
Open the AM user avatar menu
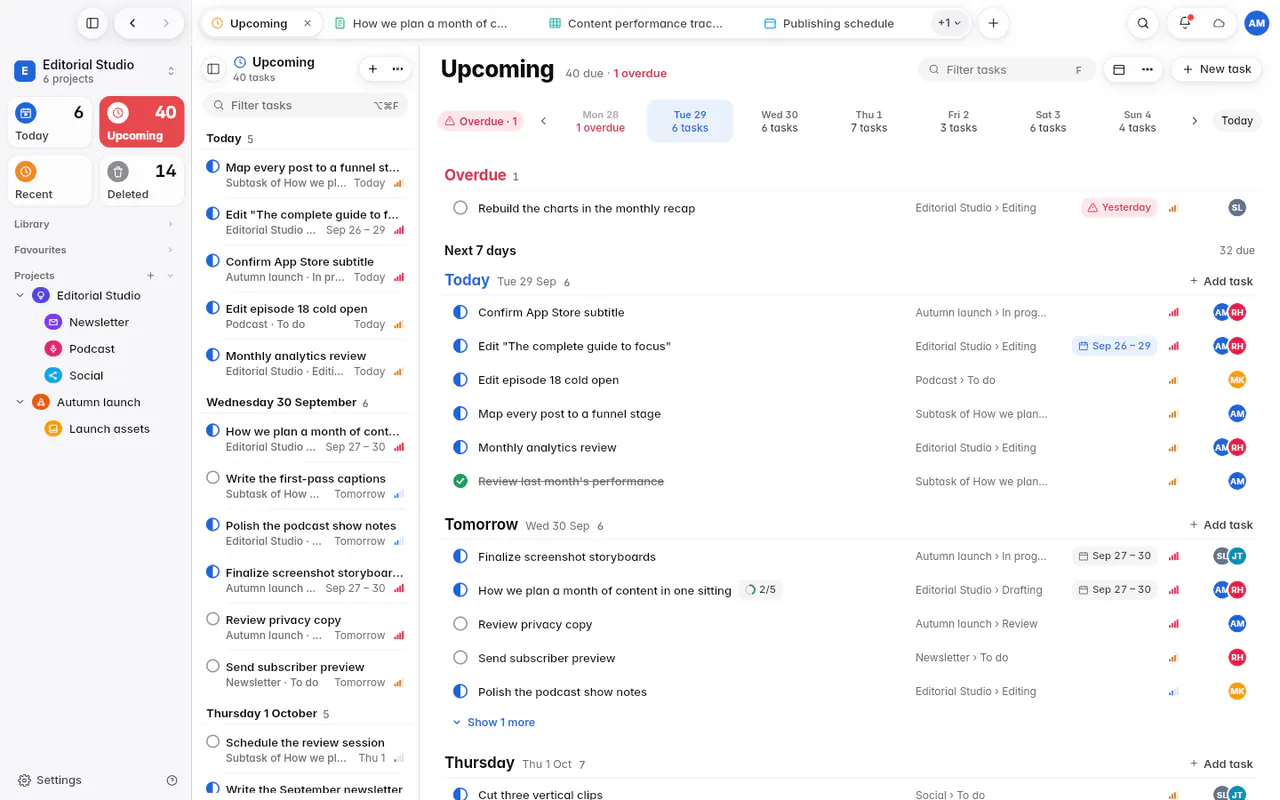click(x=1256, y=23)
